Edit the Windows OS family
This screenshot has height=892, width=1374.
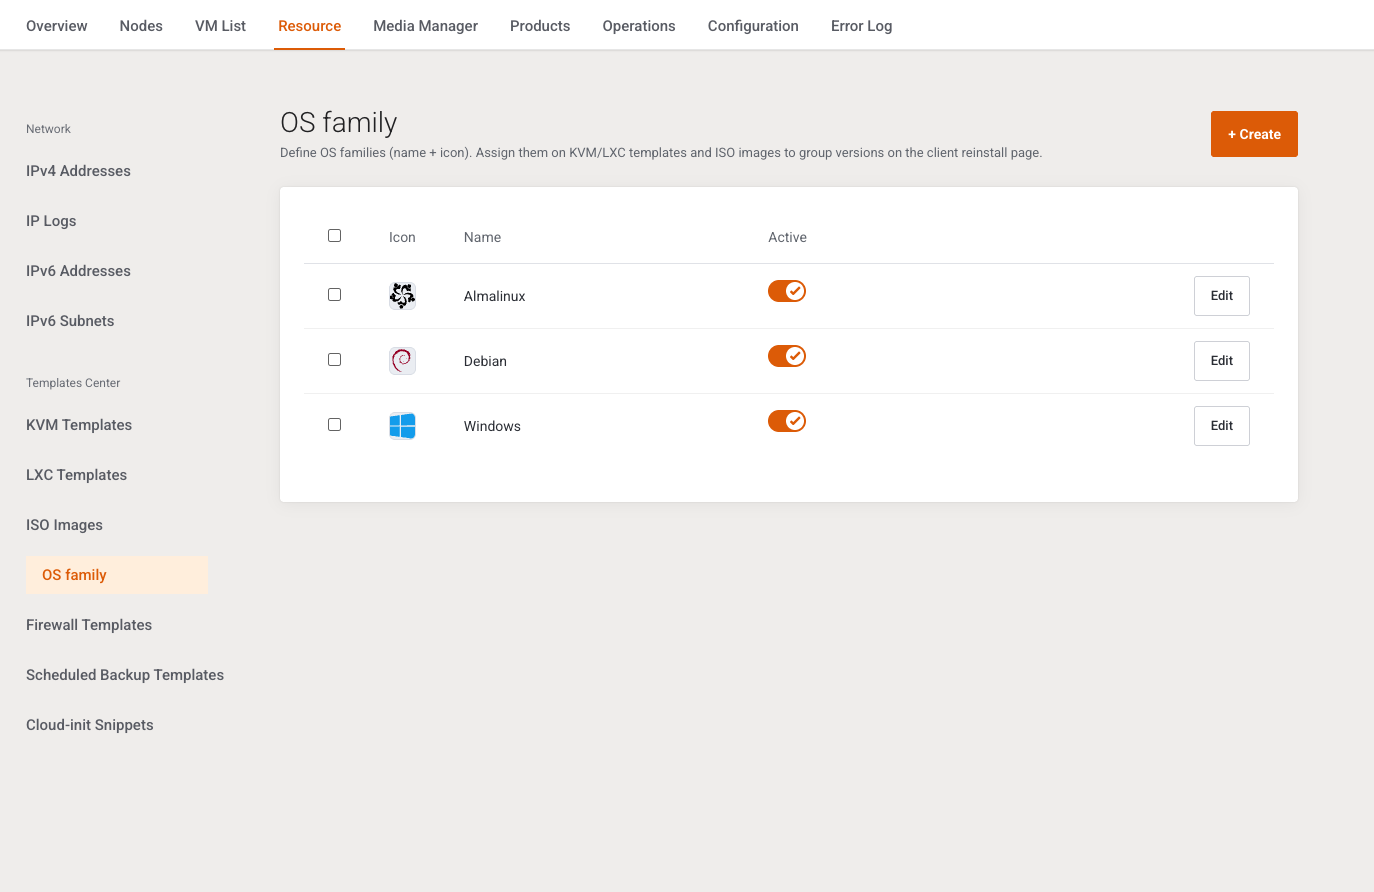1222,426
